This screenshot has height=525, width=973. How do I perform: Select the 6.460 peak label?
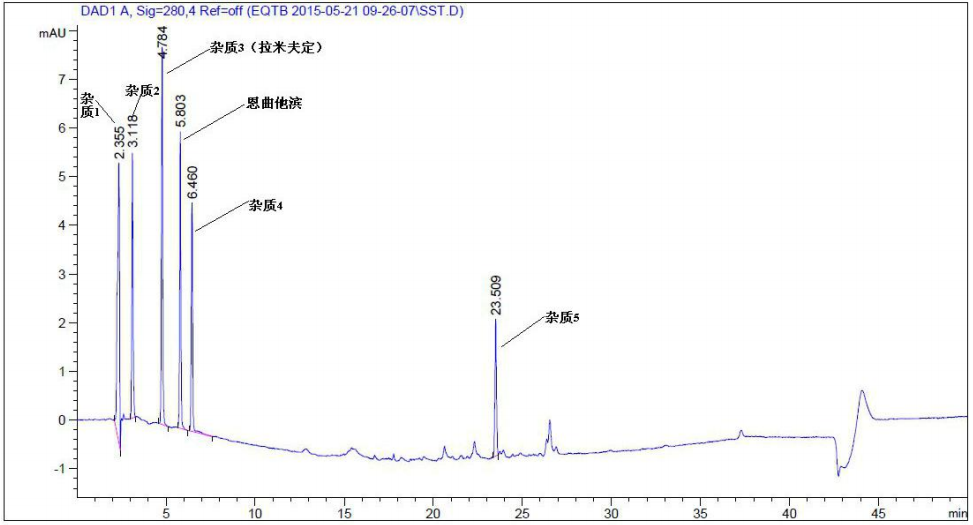193,184
